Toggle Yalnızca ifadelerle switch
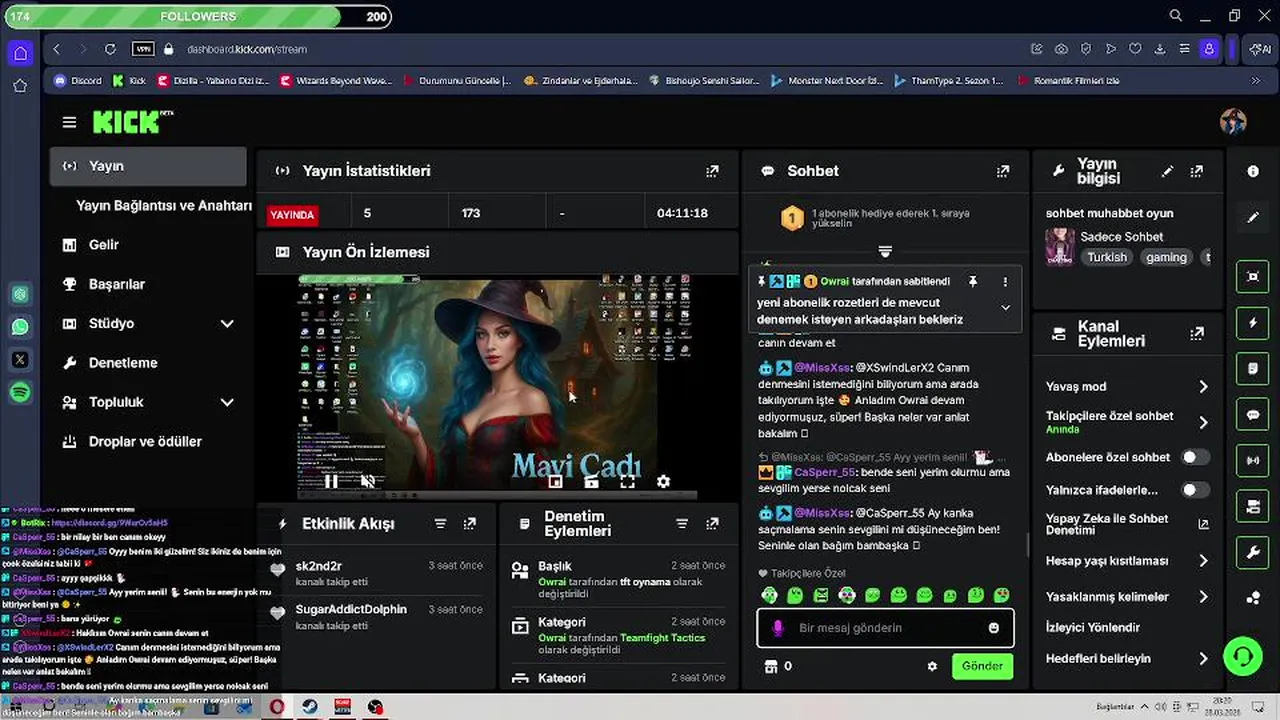 tap(1195, 490)
